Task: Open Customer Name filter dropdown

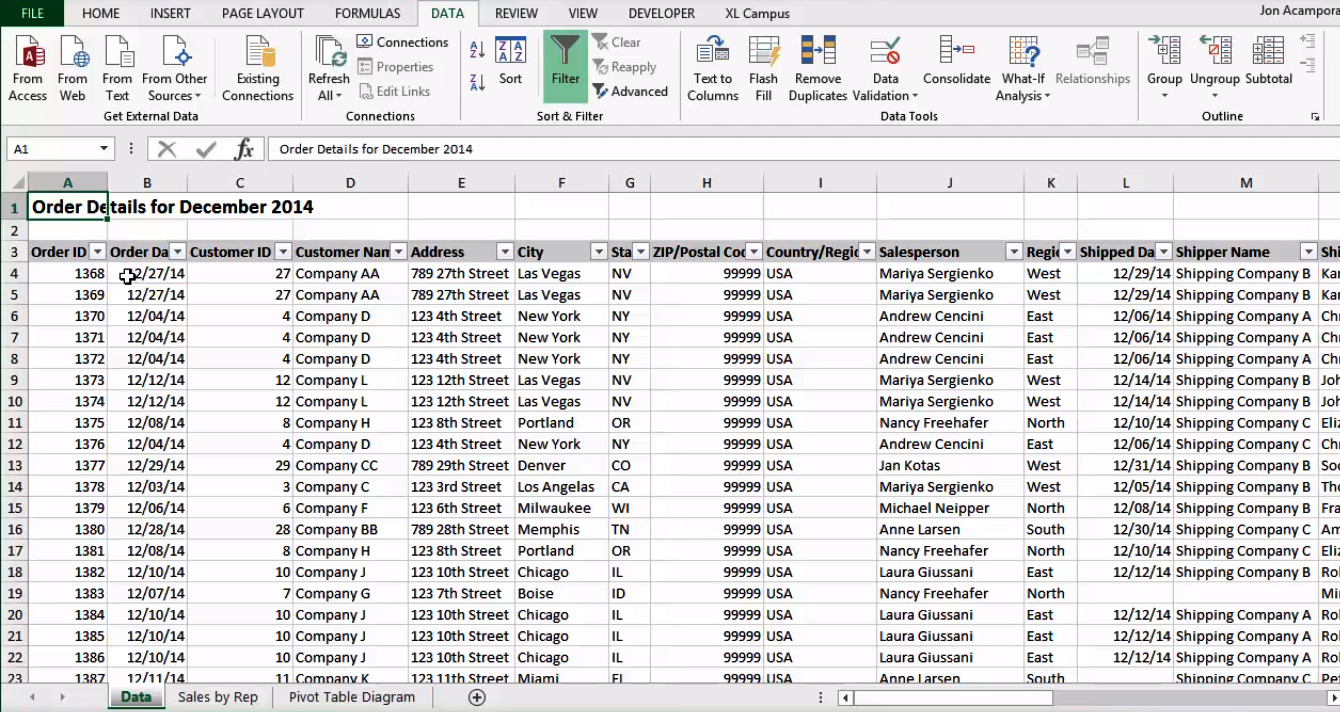Action: point(398,252)
